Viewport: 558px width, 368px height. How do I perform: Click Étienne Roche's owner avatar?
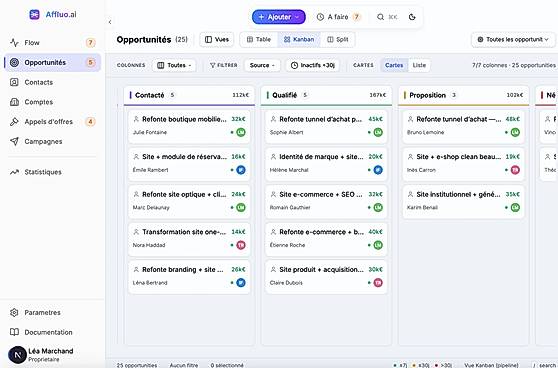[378, 245]
